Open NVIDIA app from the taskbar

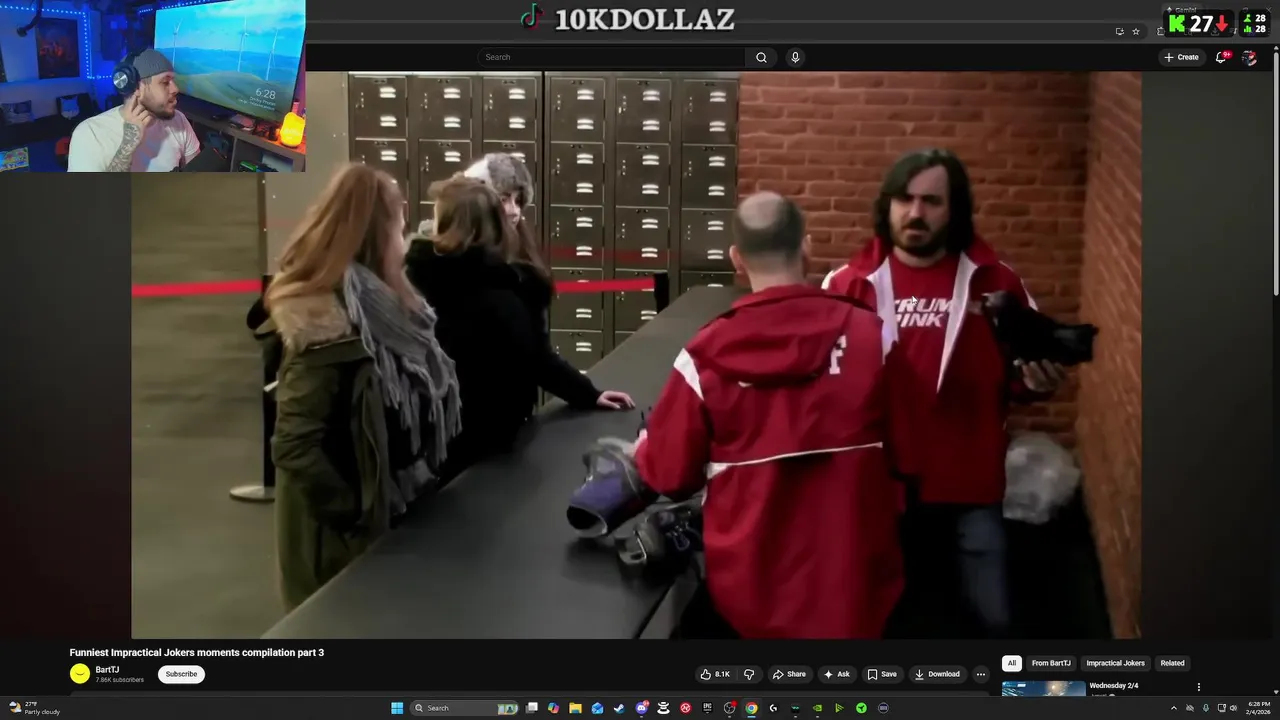pyautogui.click(x=817, y=708)
